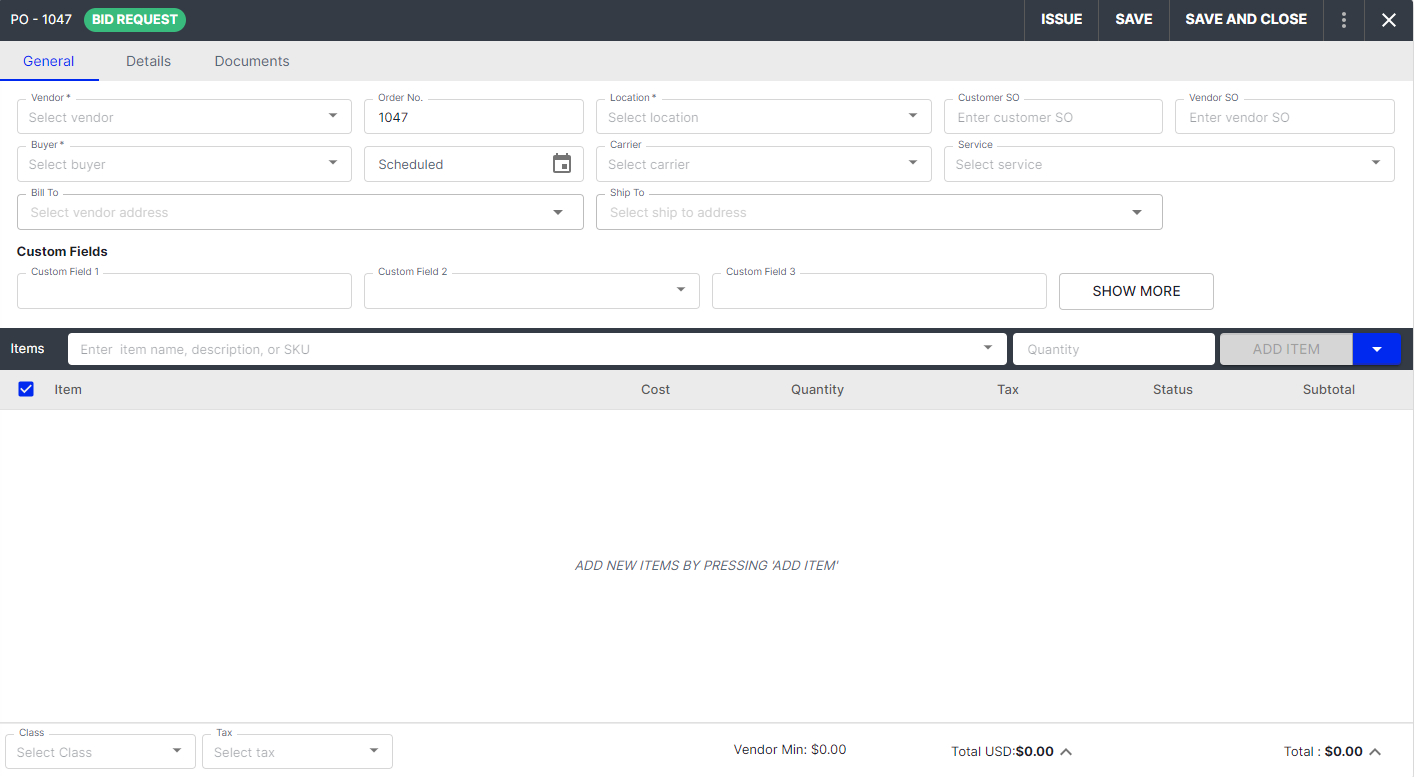Click the Quantity input field

coord(1113,348)
